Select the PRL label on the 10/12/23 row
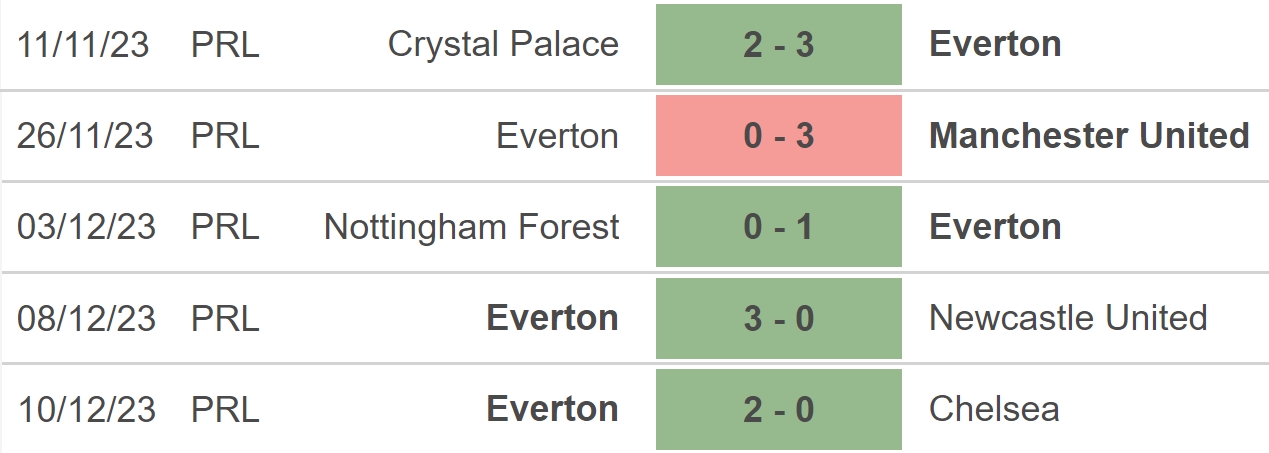 (x=225, y=409)
